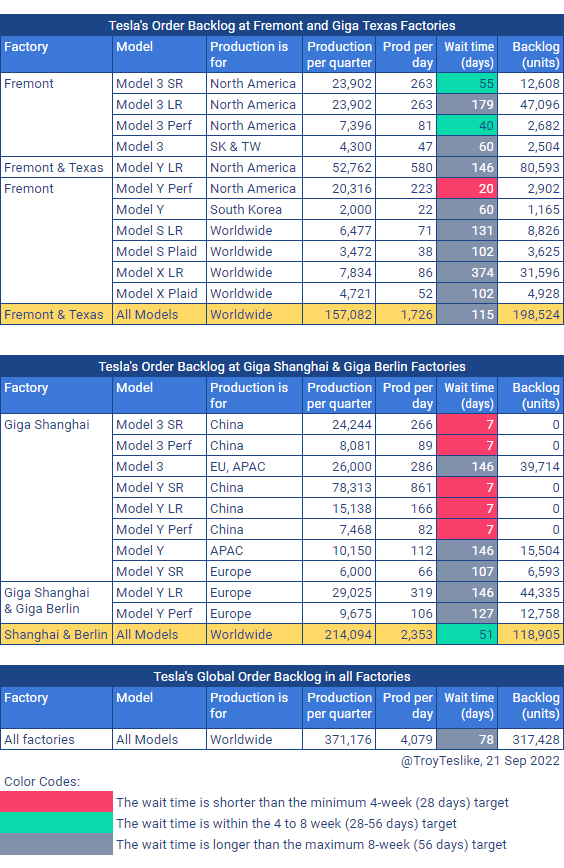Click the legend text about longer than 8-week target
Image resolution: width=564 pixels, height=868 pixels.
pos(311,845)
